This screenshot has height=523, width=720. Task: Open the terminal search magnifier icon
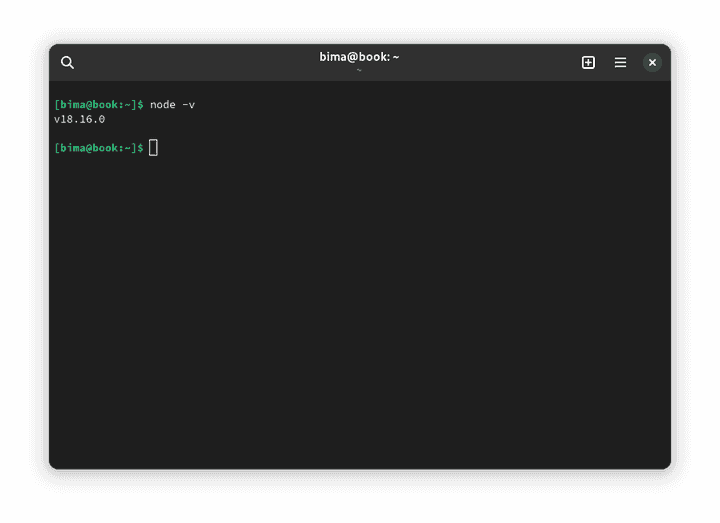67,62
